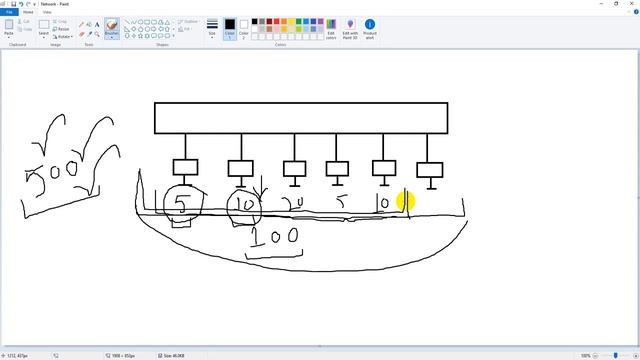
Task: Choose the Right triangle shape
Action: (x=126, y=29)
